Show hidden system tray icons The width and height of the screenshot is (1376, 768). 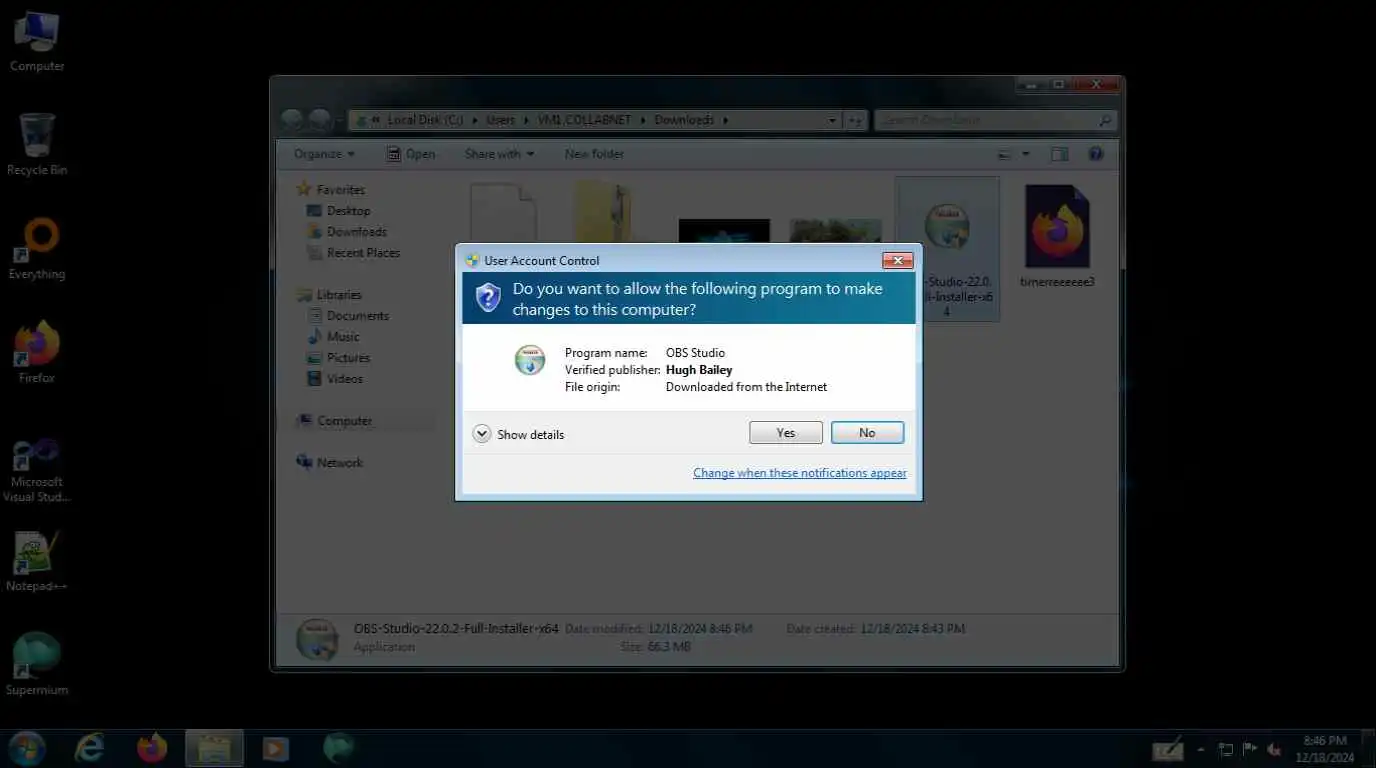click(1202, 749)
